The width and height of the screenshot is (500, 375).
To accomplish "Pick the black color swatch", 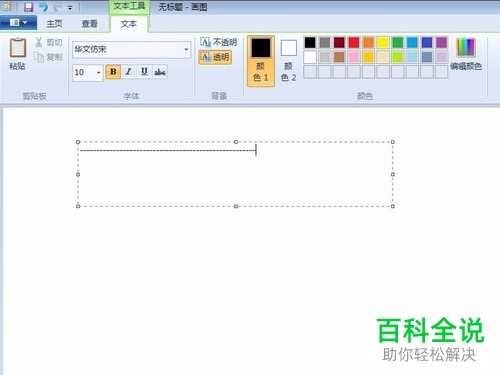I will 310,43.
